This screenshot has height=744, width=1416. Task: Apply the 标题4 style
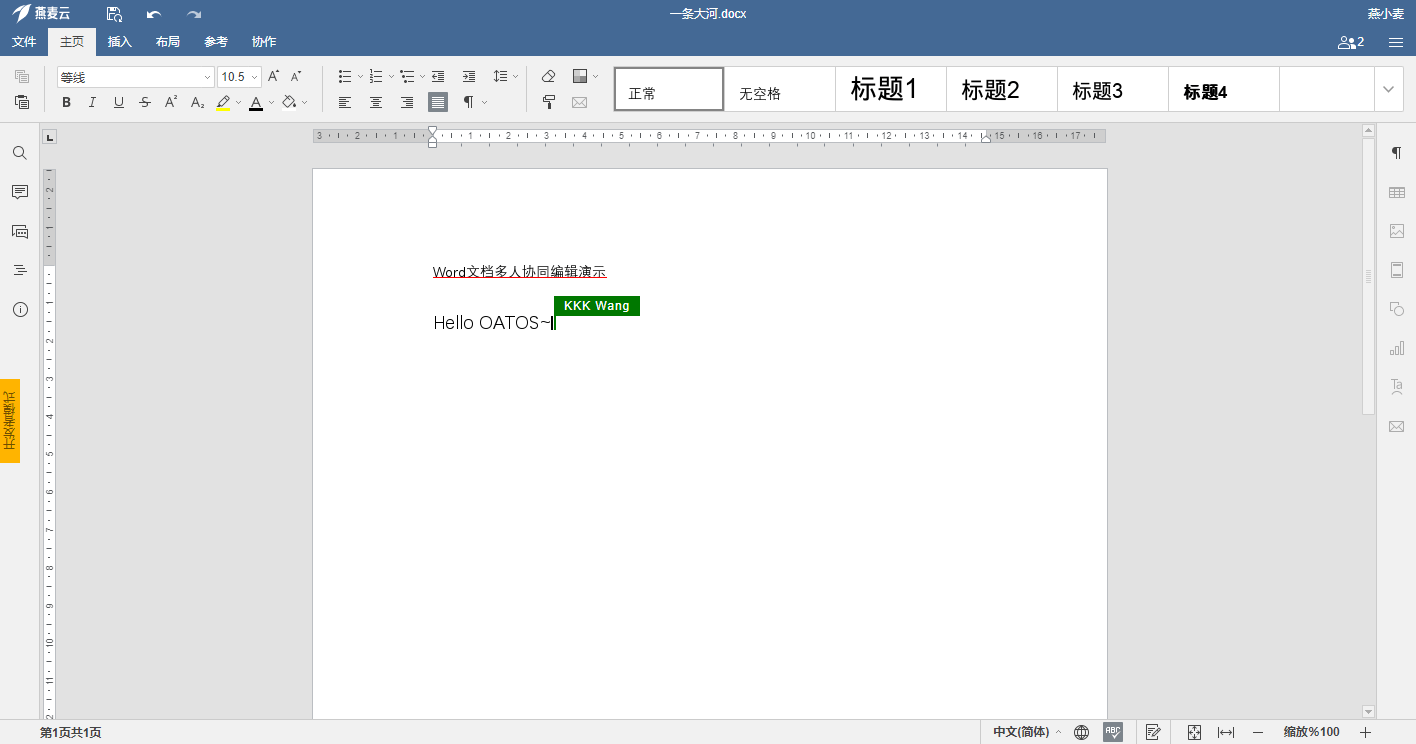coord(1224,89)
